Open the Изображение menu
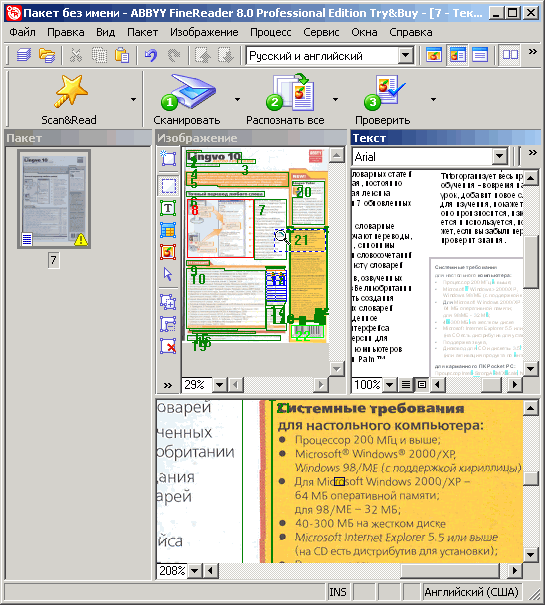 pos(204,32)
